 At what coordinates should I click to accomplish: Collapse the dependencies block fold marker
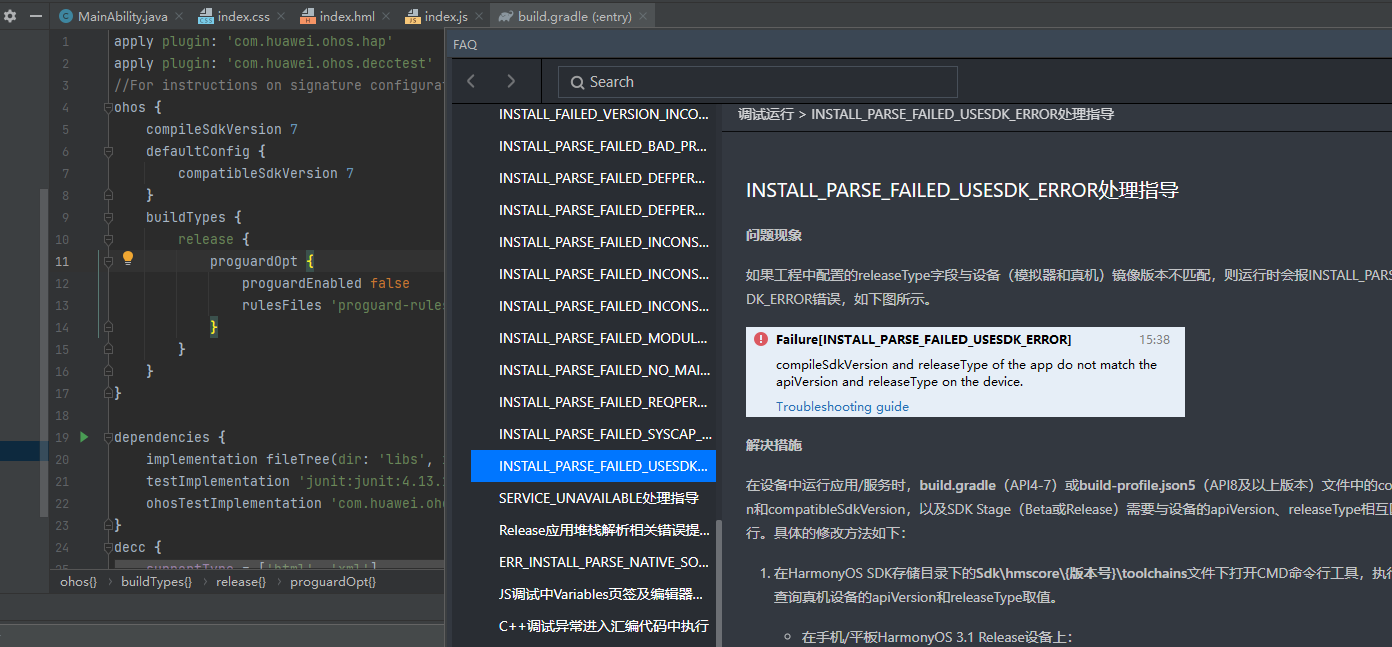click(108, 437)
